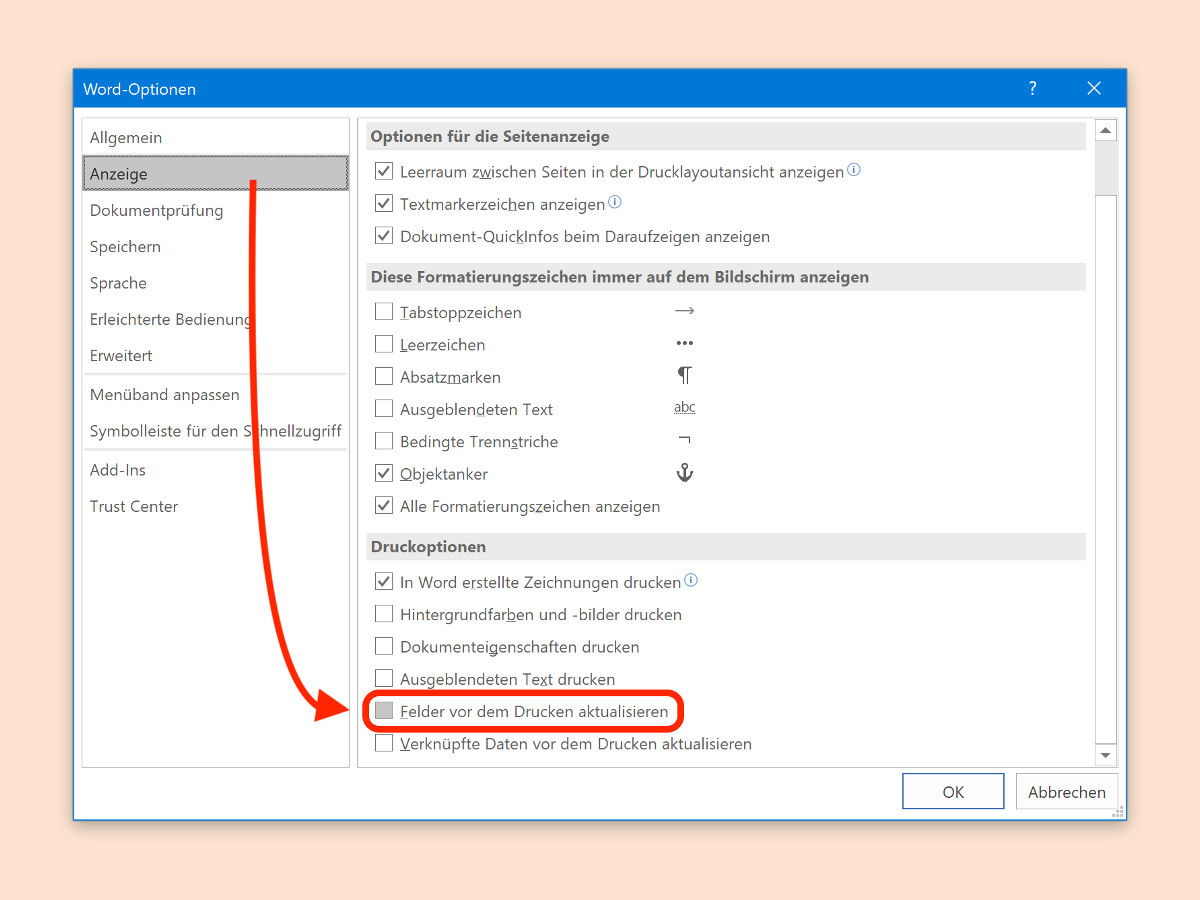
Task: Click the scrollbar up arrow
Action: (x=1105, y=131)
